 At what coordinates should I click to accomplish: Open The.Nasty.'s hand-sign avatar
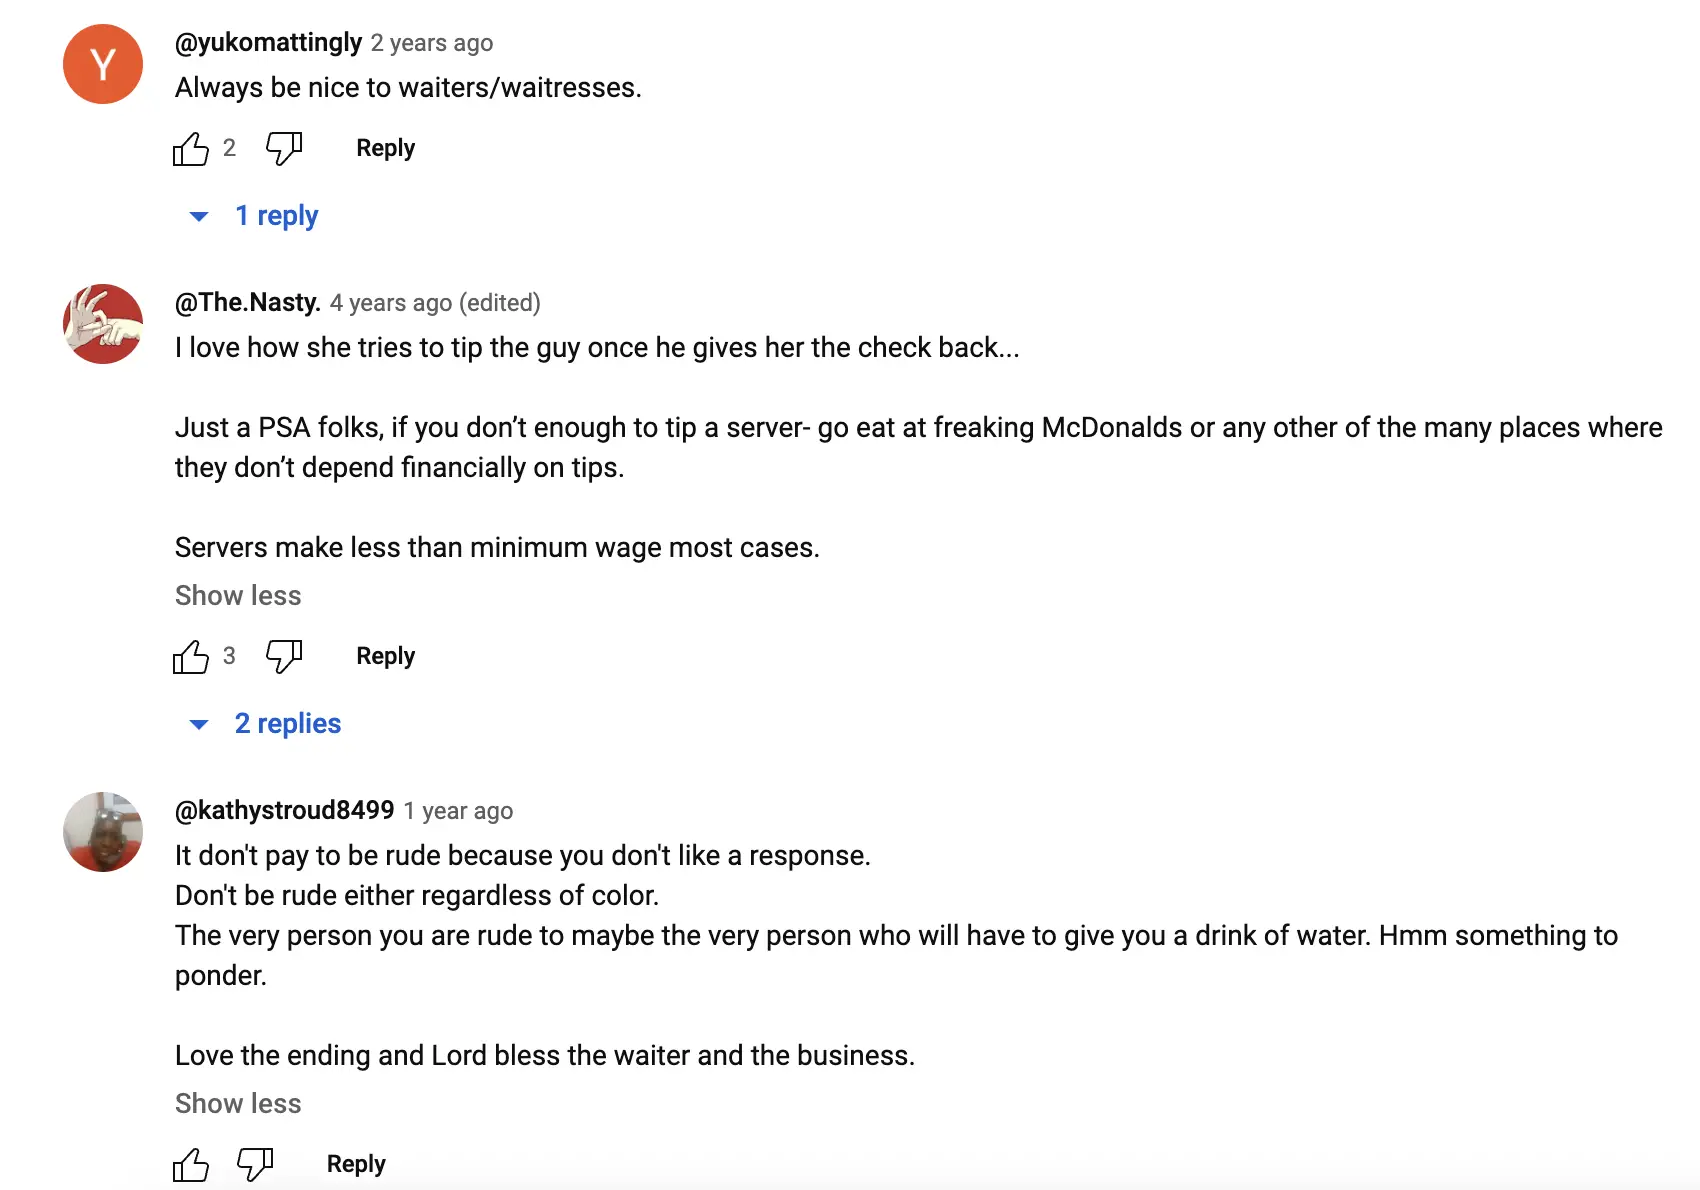(103, 324)
